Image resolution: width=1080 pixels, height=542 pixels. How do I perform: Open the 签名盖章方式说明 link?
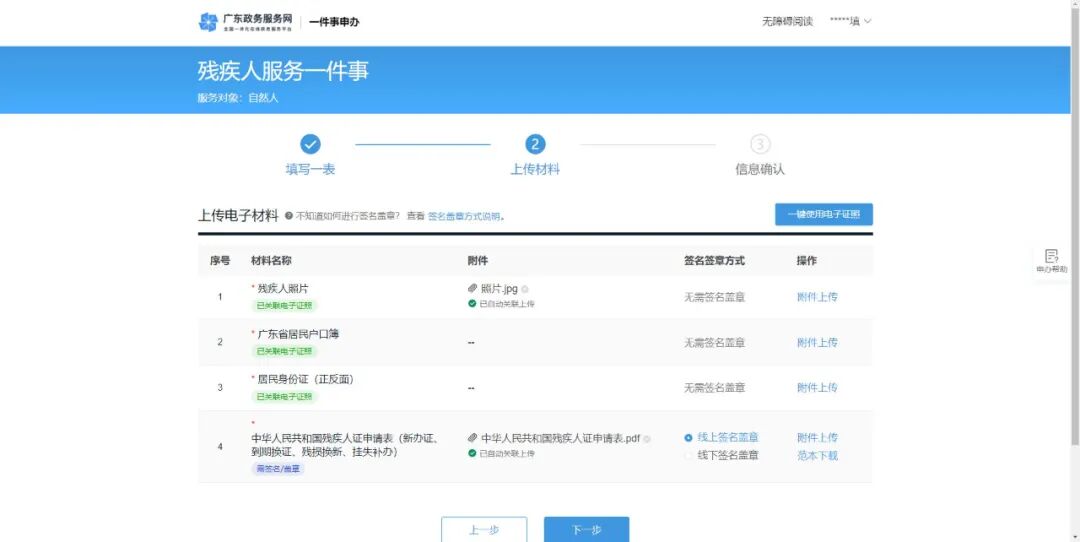[464, 216]
